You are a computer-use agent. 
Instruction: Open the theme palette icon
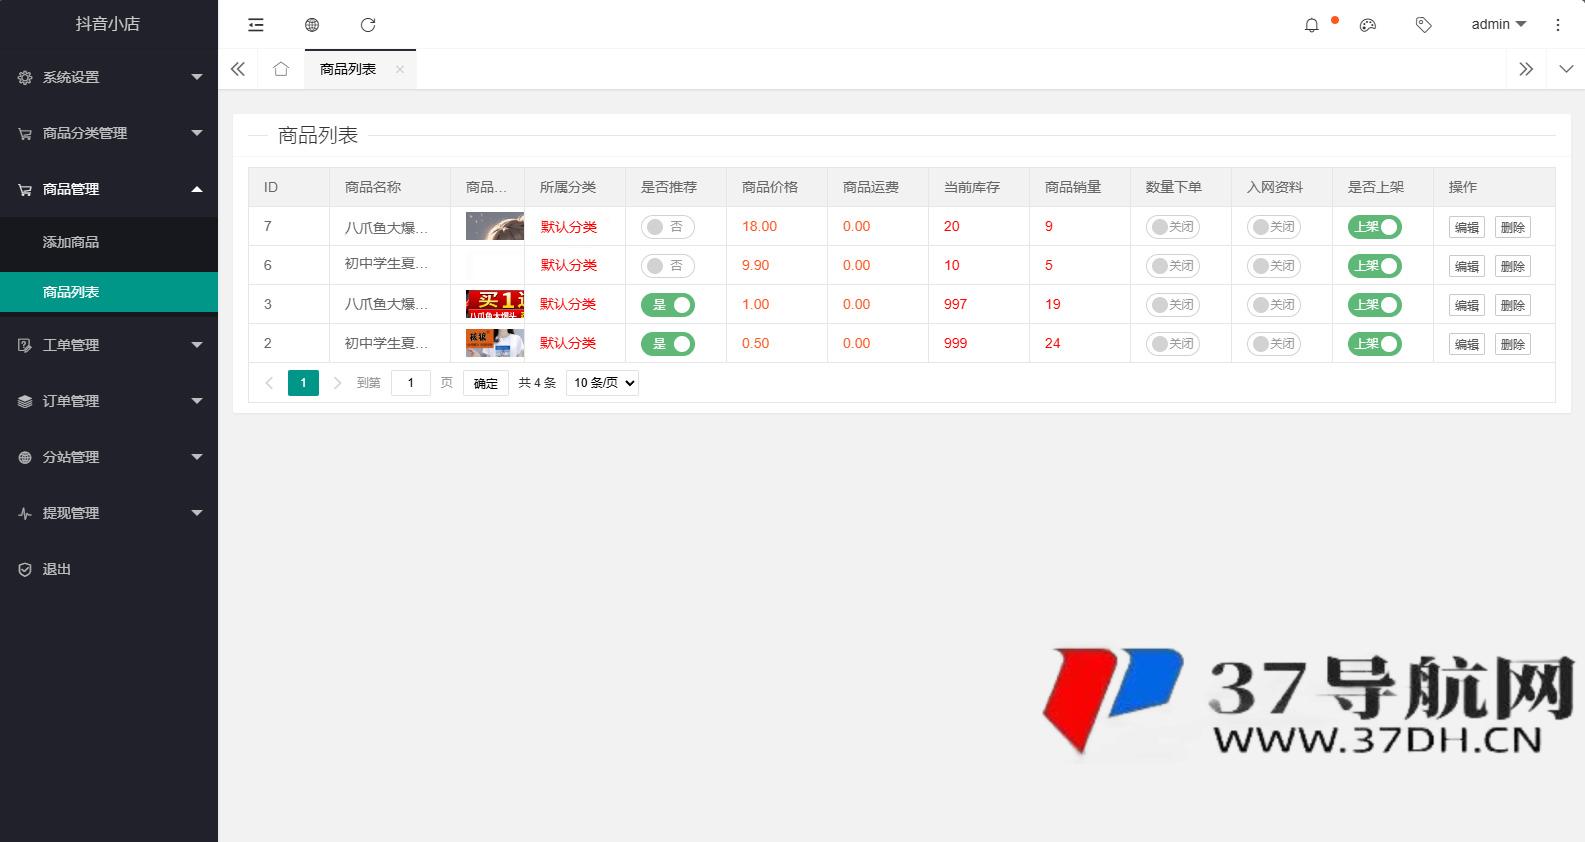(1368, 25)
